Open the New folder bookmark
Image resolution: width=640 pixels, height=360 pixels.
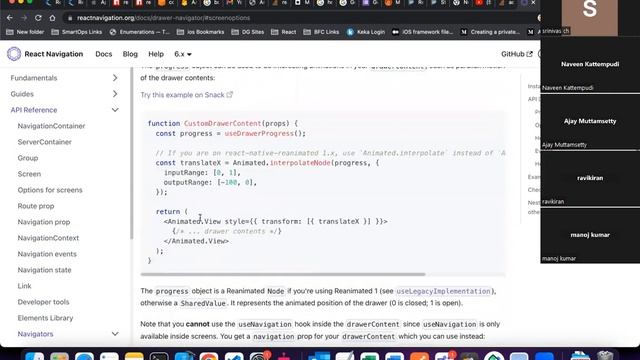25,32
